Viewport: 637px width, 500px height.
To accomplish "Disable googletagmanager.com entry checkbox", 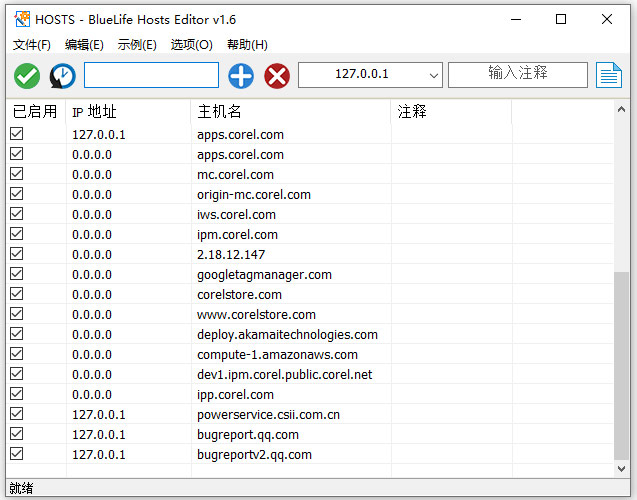I will [17, 274].
